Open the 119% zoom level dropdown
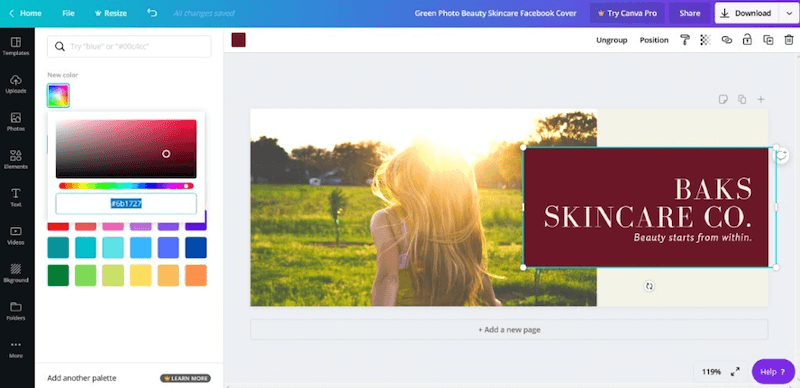The width and height of the screenshot is (800, 388). (x=711, y=372)
